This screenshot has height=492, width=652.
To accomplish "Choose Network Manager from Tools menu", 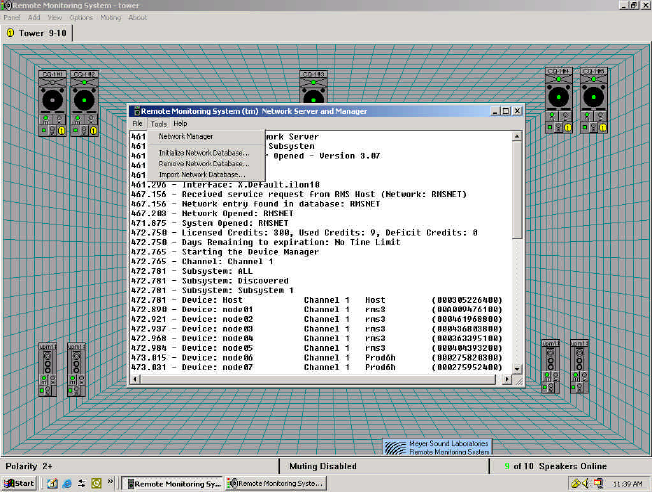I will pos(185,136).
